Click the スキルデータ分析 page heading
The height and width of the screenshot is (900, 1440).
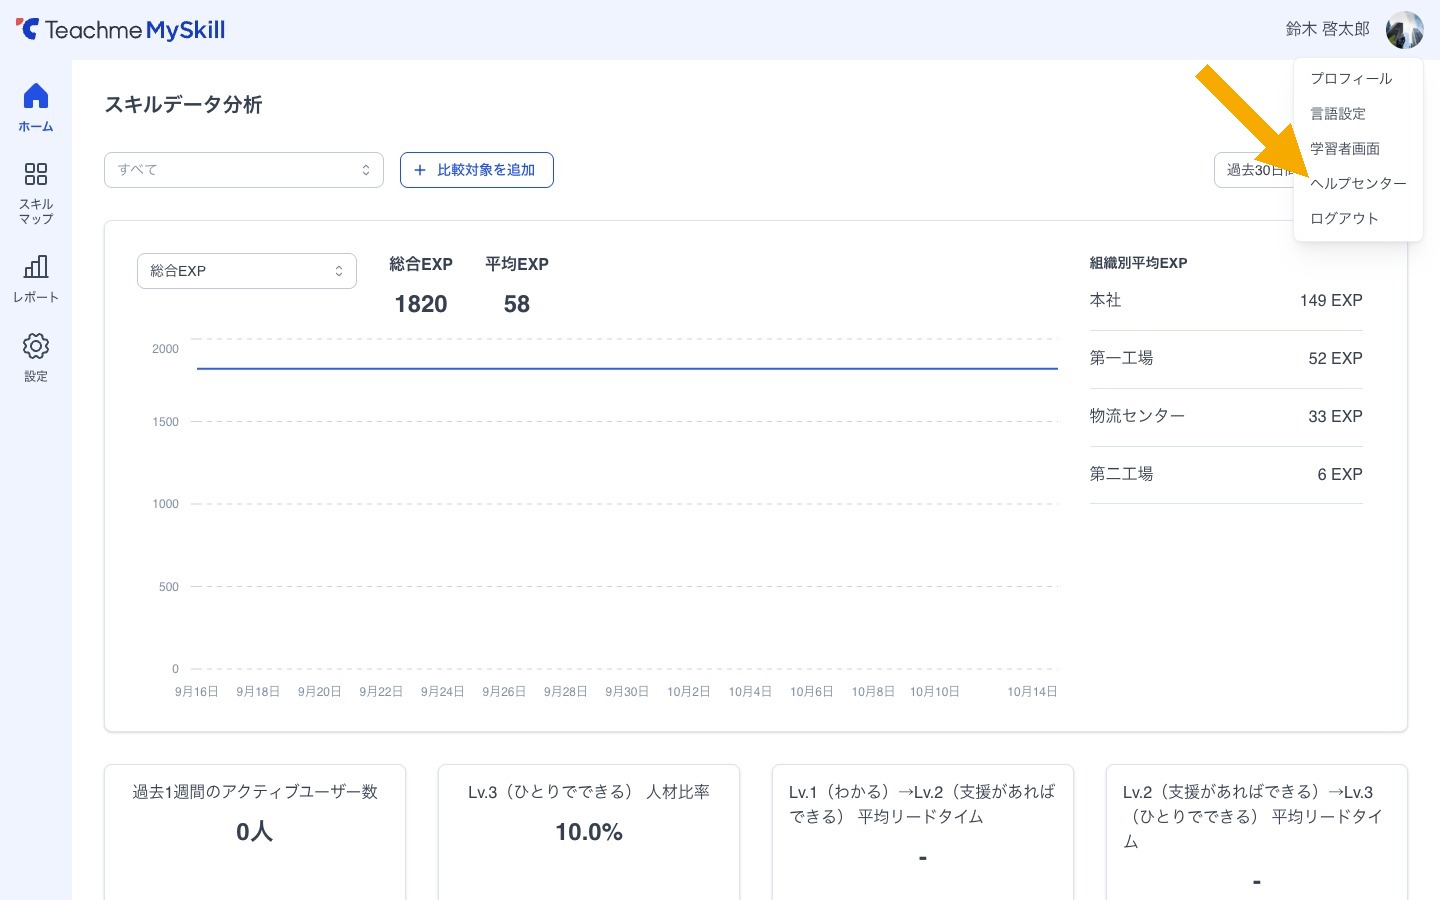tap(184, 105)
